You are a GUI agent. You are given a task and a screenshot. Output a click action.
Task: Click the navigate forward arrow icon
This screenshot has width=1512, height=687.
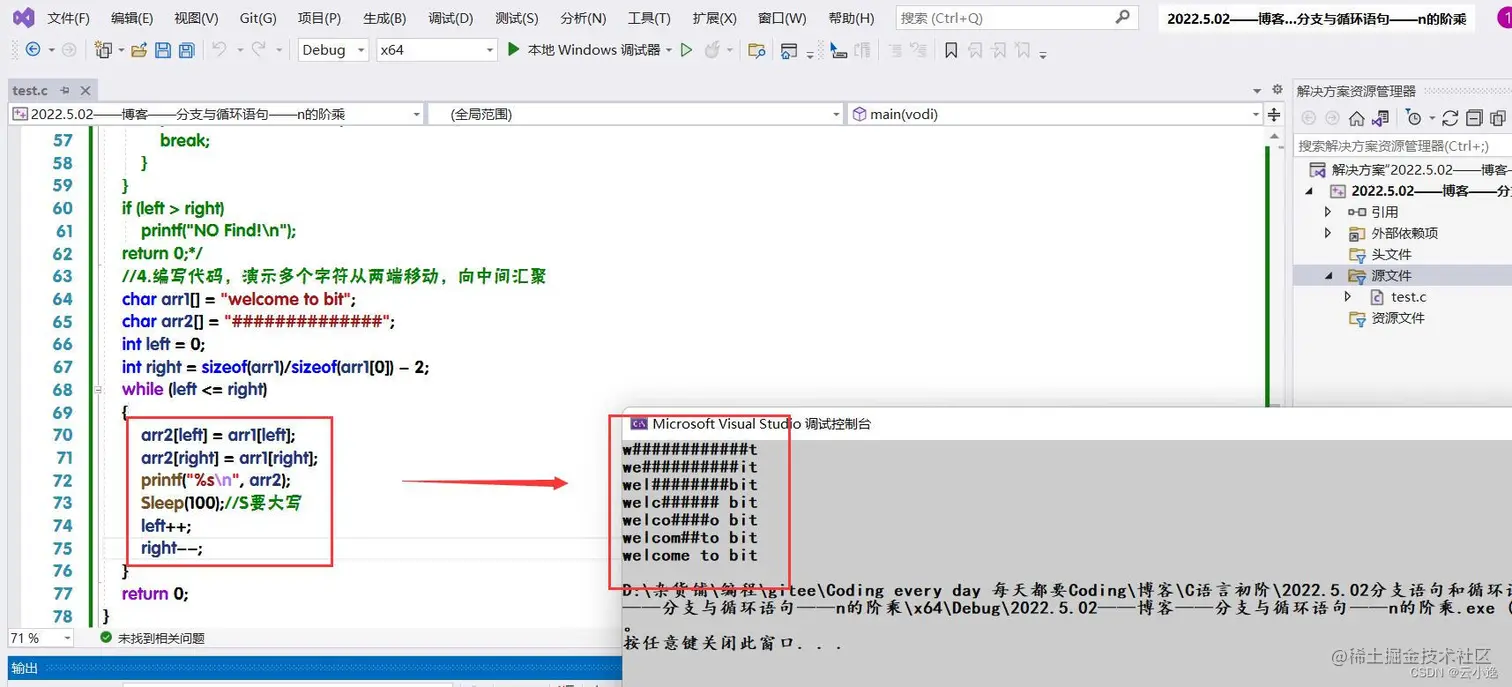[69, 49]
